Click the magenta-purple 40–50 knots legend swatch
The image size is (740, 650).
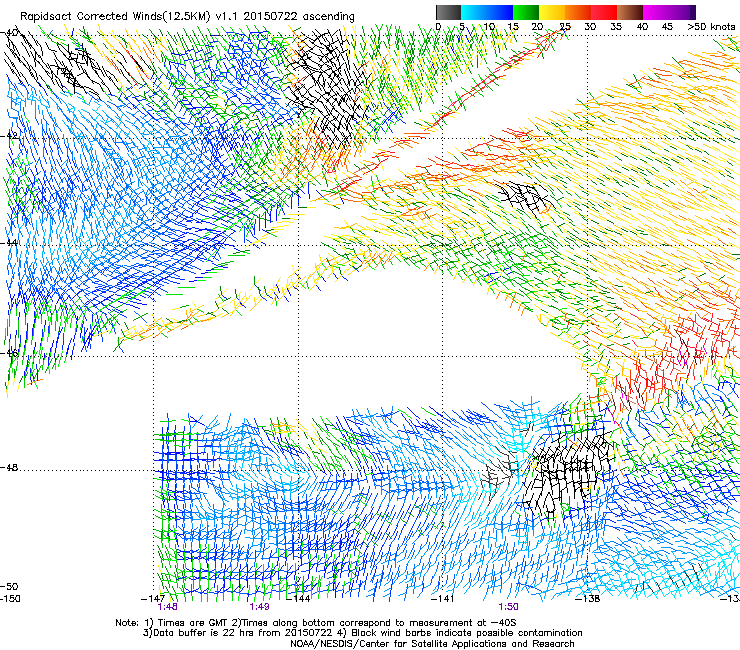tap(669, 12)
